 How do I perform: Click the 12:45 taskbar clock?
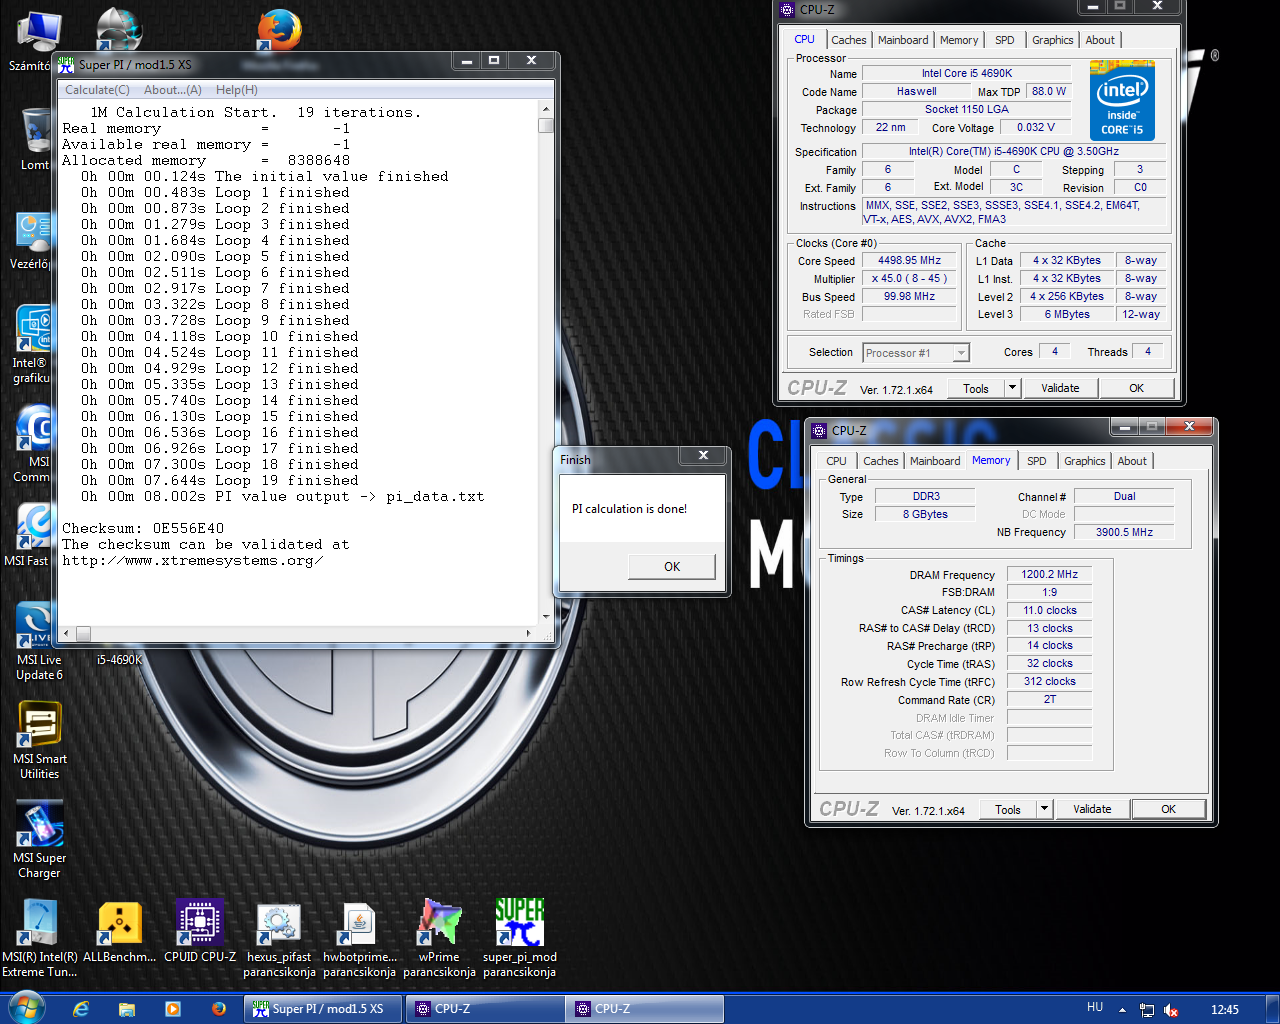[x=1224, y=1010]
